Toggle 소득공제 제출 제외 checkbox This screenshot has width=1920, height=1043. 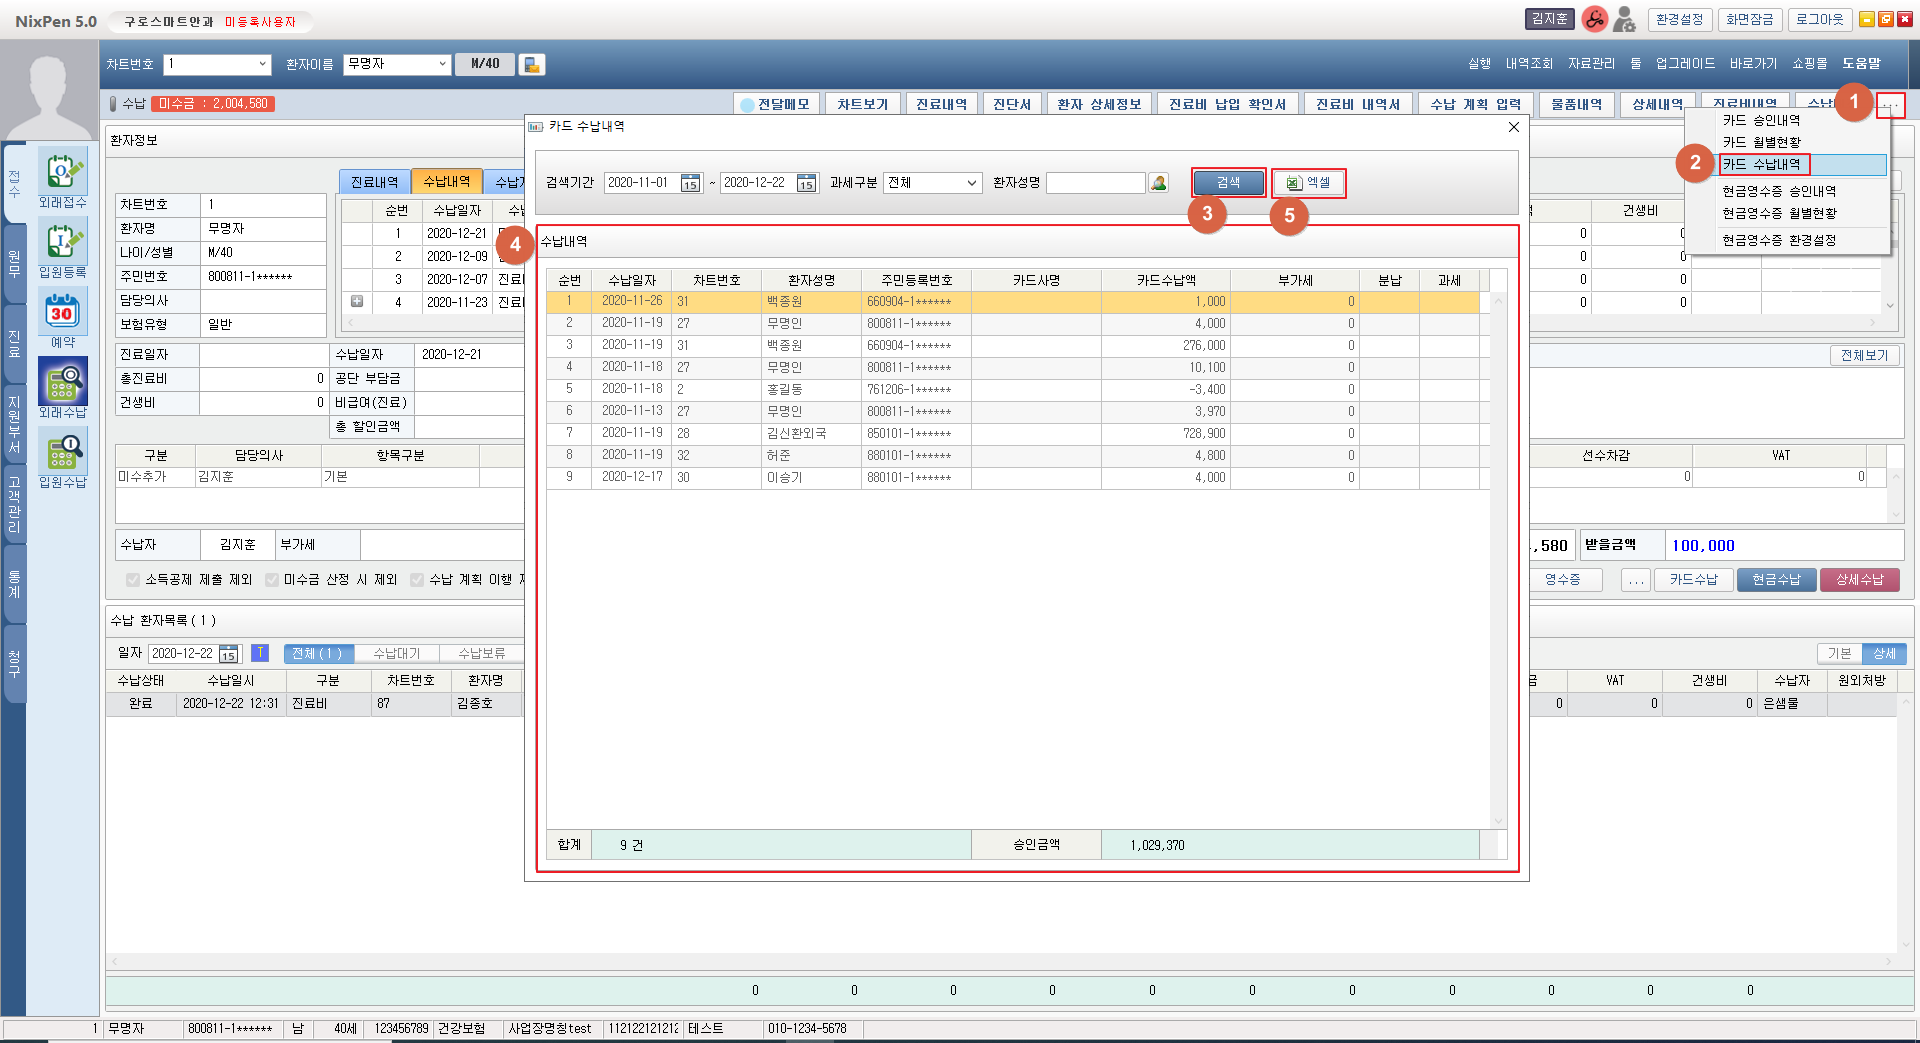(x=133, y=580)
